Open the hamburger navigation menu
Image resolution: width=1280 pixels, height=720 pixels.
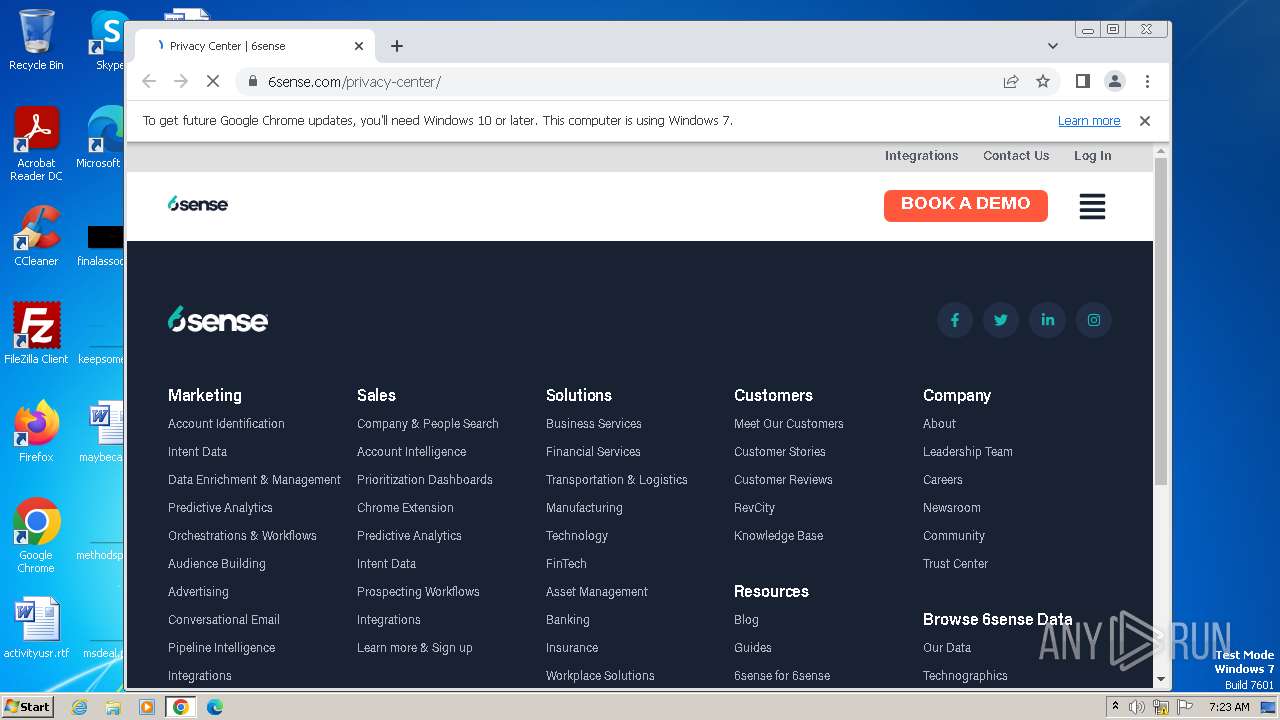[1092, 206]
